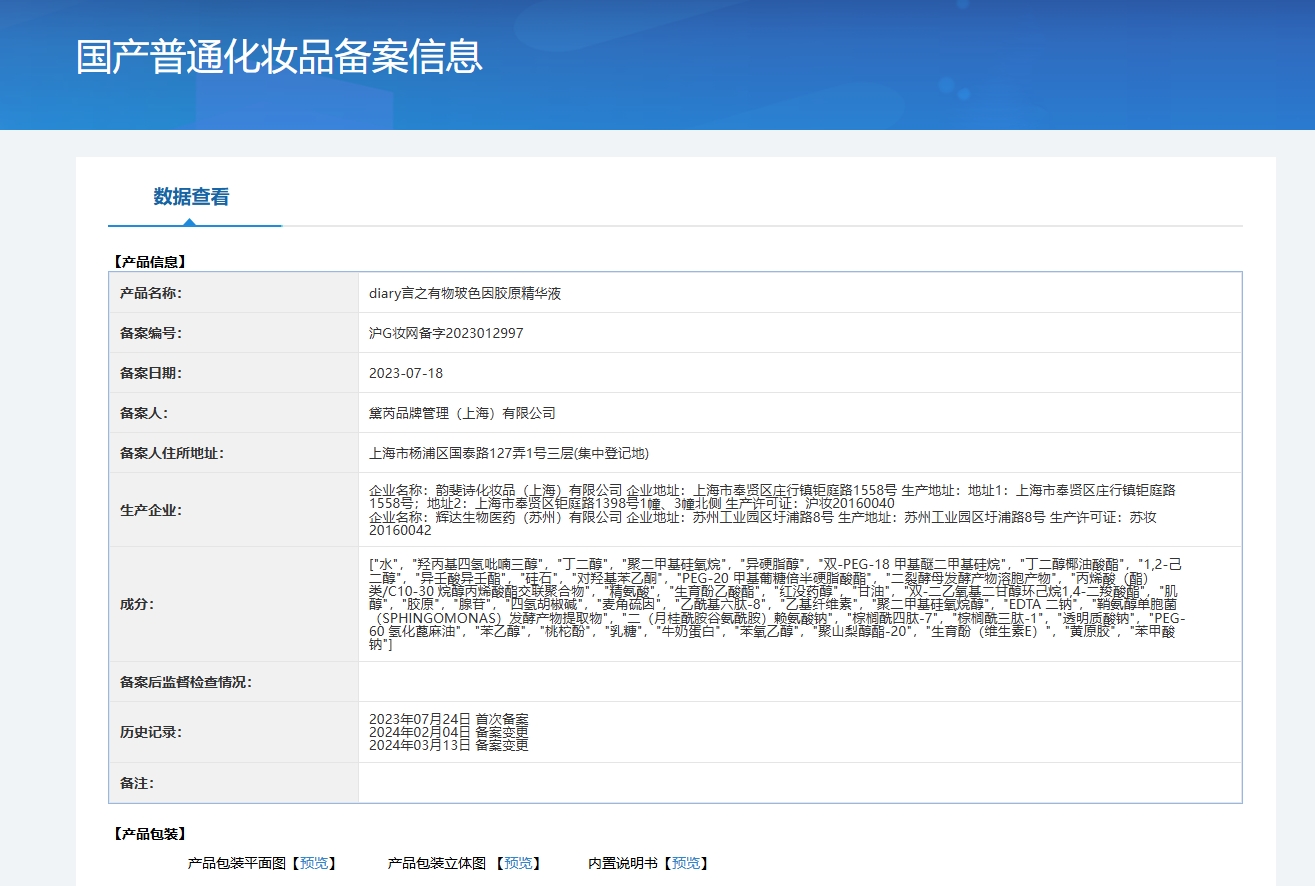
Task: Preview the 产品包装平面图 image
Action: coord(314,863)
